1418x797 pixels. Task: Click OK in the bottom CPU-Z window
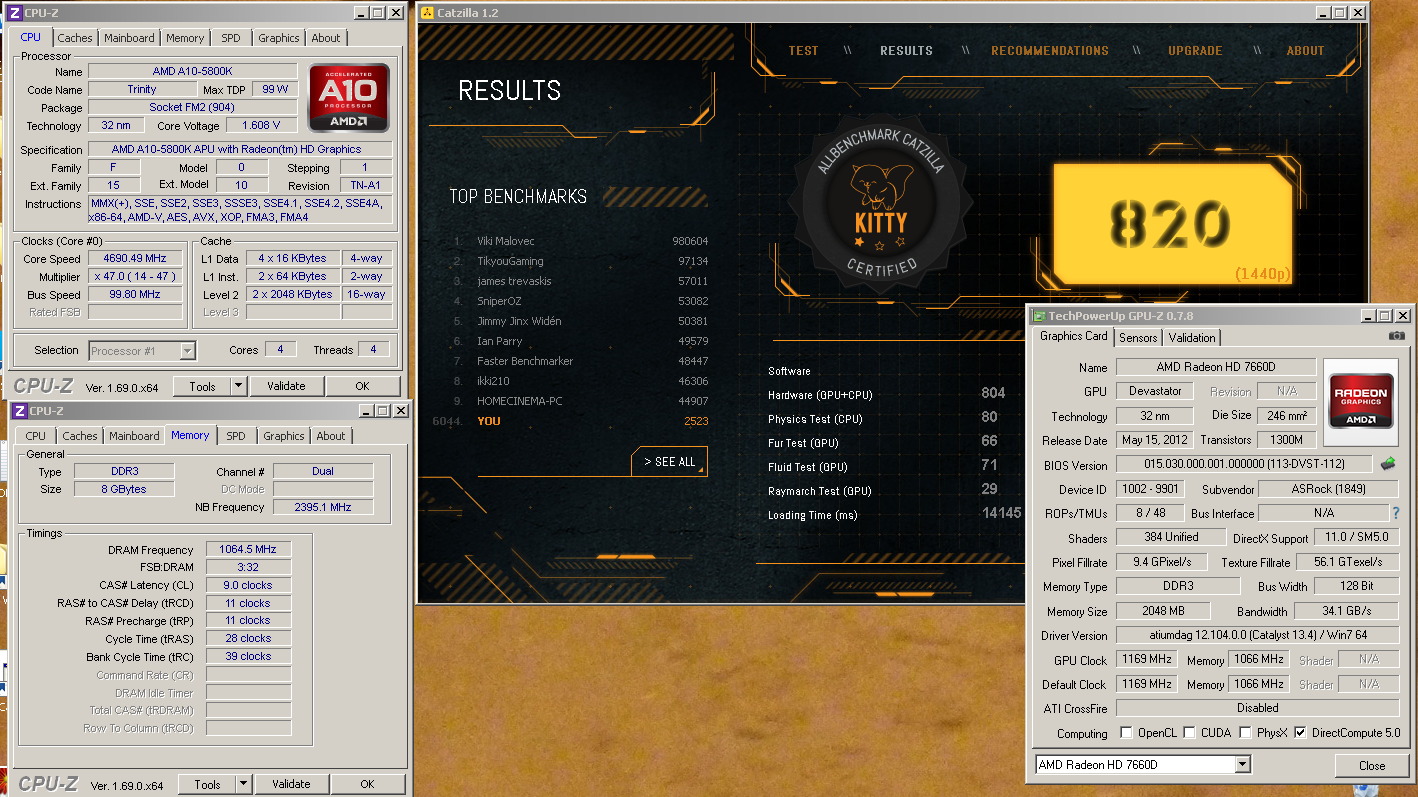tap(367, 784)
